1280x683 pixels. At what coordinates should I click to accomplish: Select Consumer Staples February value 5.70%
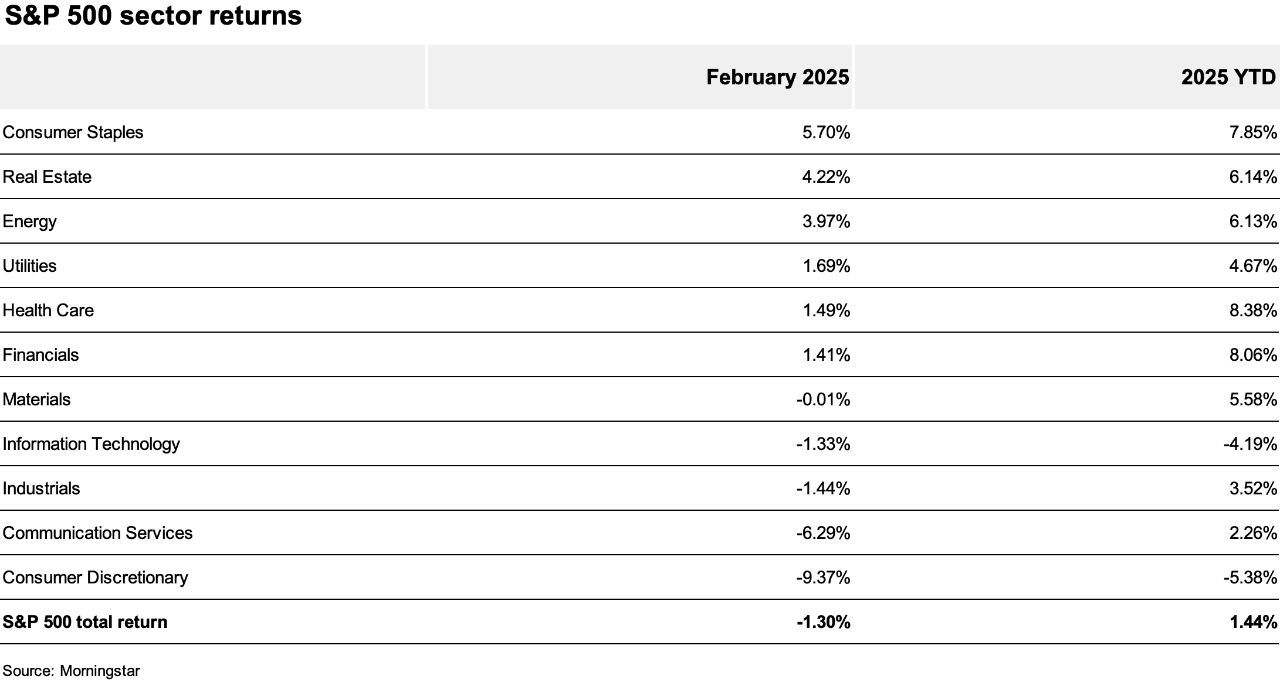point(826,132)
